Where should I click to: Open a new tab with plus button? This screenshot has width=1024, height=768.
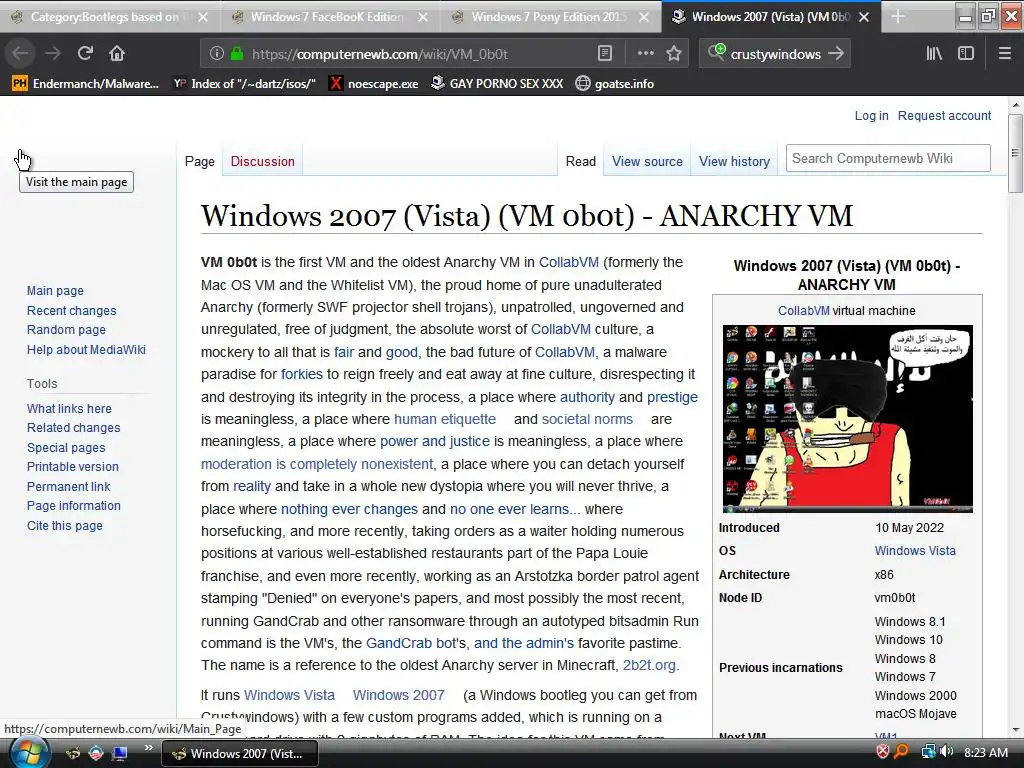pyautogui.click(x=898, y=16)
